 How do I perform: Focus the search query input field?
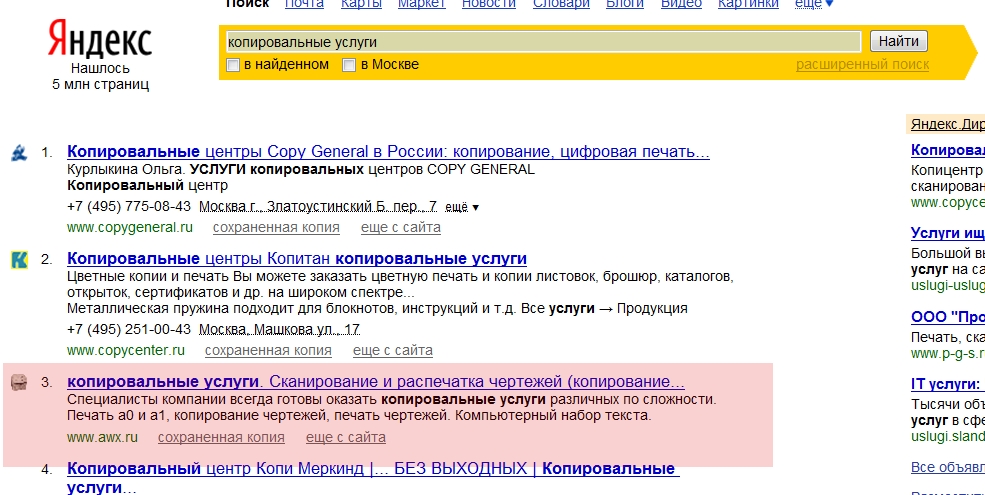tap(543, 42)
